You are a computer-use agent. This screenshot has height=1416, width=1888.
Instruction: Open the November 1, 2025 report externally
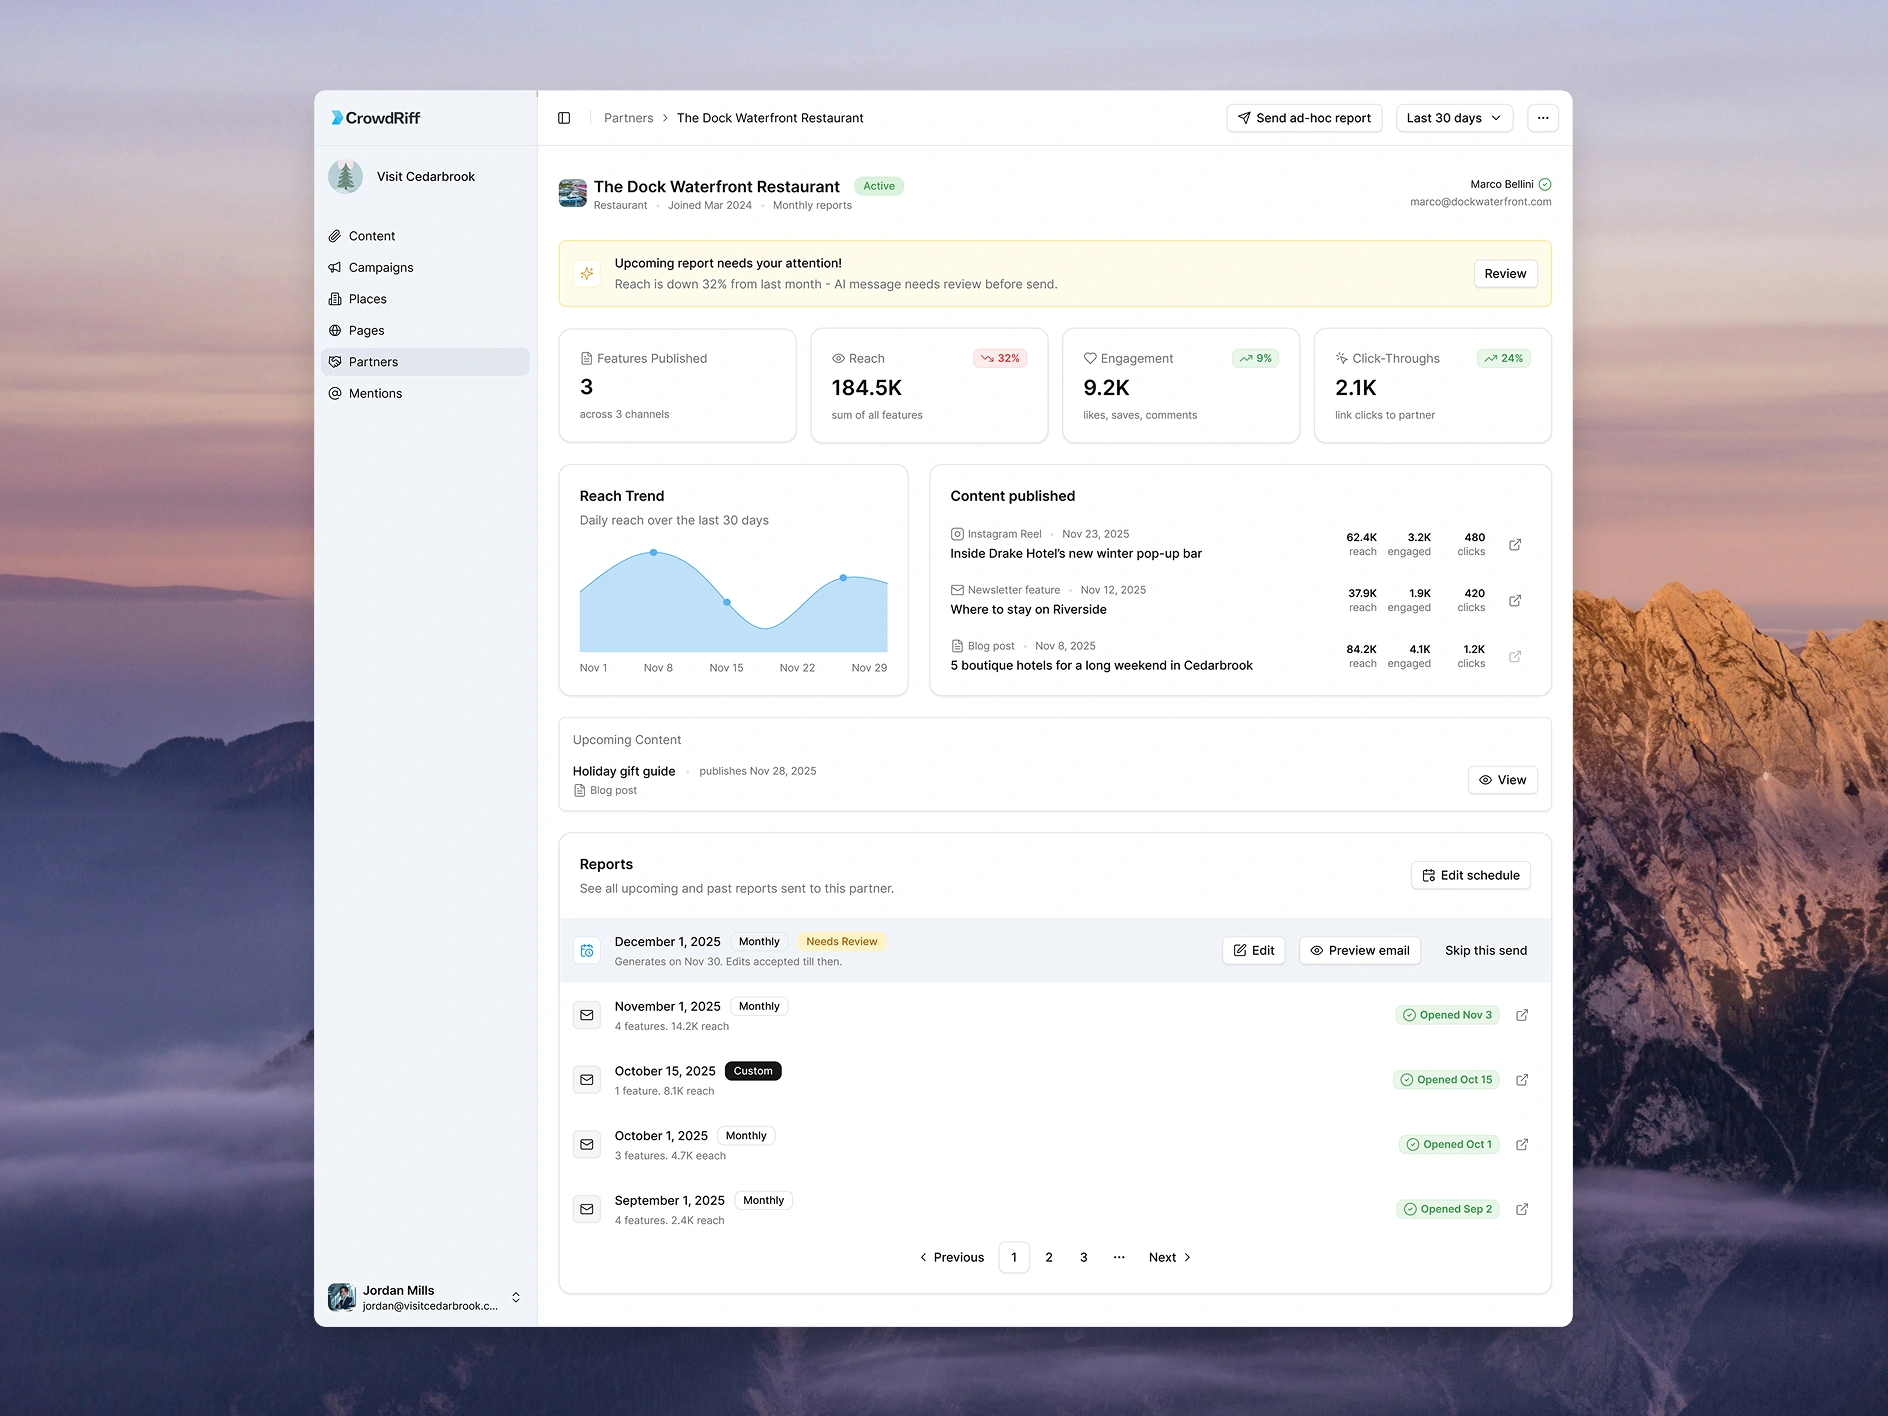click(x=1522, y=1015)
